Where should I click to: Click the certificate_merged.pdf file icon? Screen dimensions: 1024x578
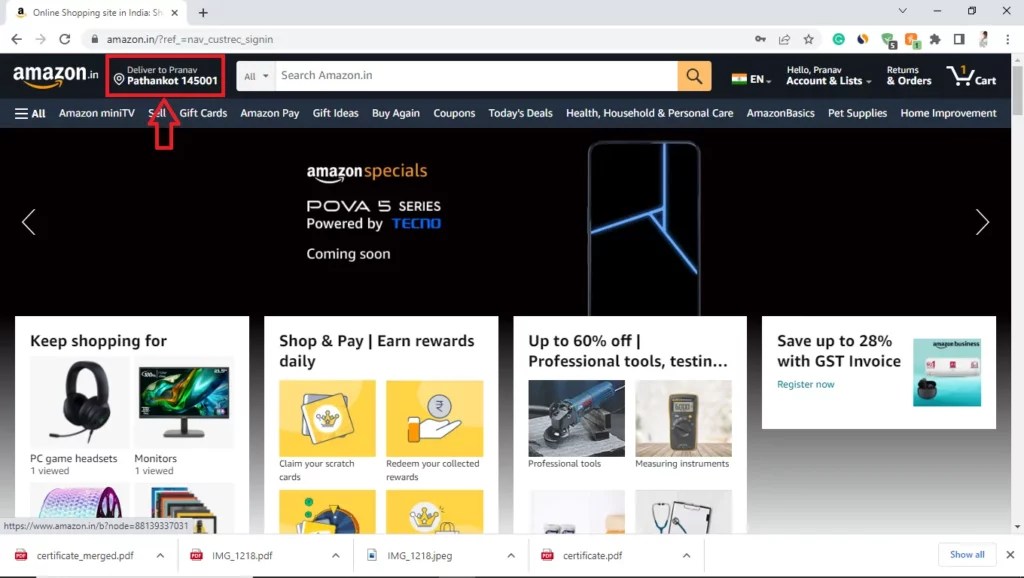[21, 555]
